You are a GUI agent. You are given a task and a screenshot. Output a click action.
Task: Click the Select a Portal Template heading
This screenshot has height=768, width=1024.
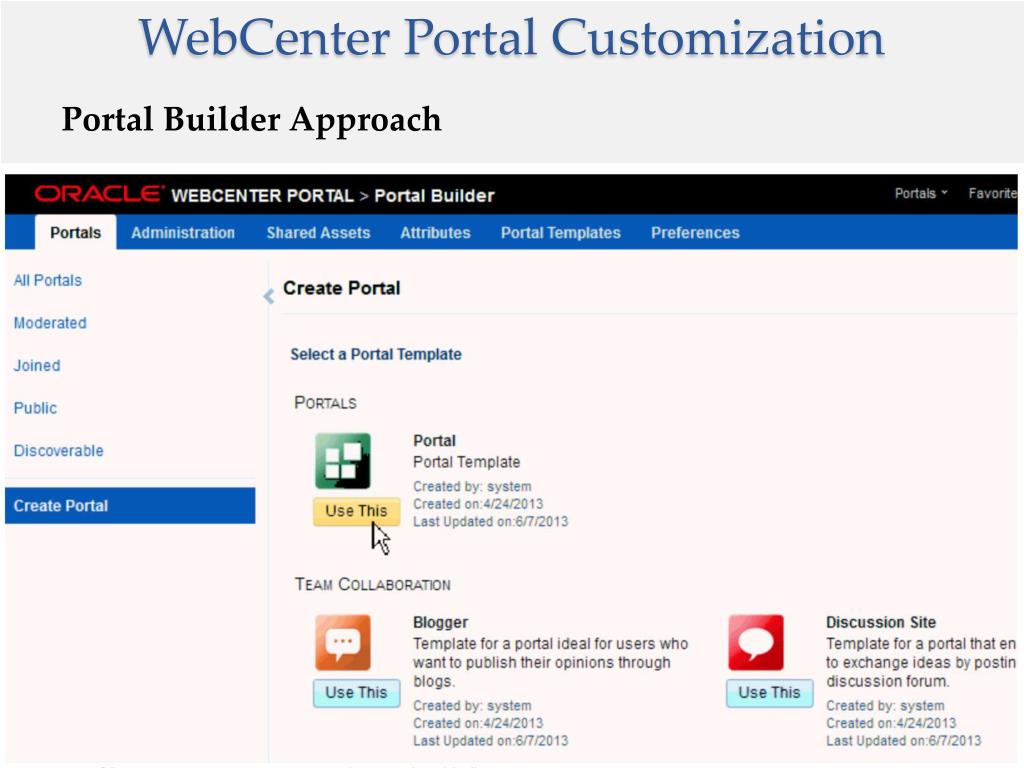[376, 354]
